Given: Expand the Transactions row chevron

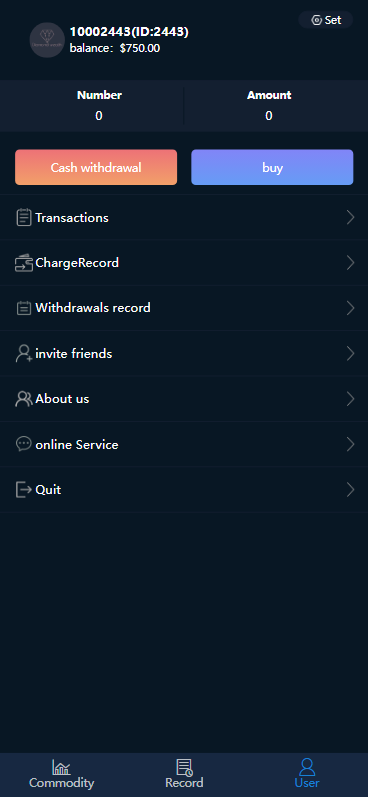Looking at the screenshot, I should [350, 218].
